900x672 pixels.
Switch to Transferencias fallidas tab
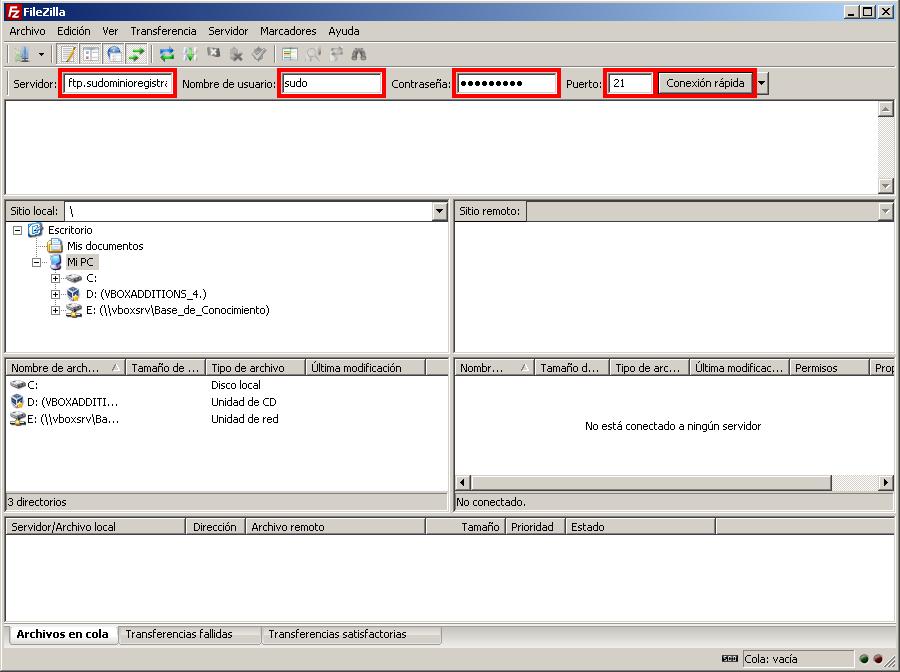tap(189, 634)
